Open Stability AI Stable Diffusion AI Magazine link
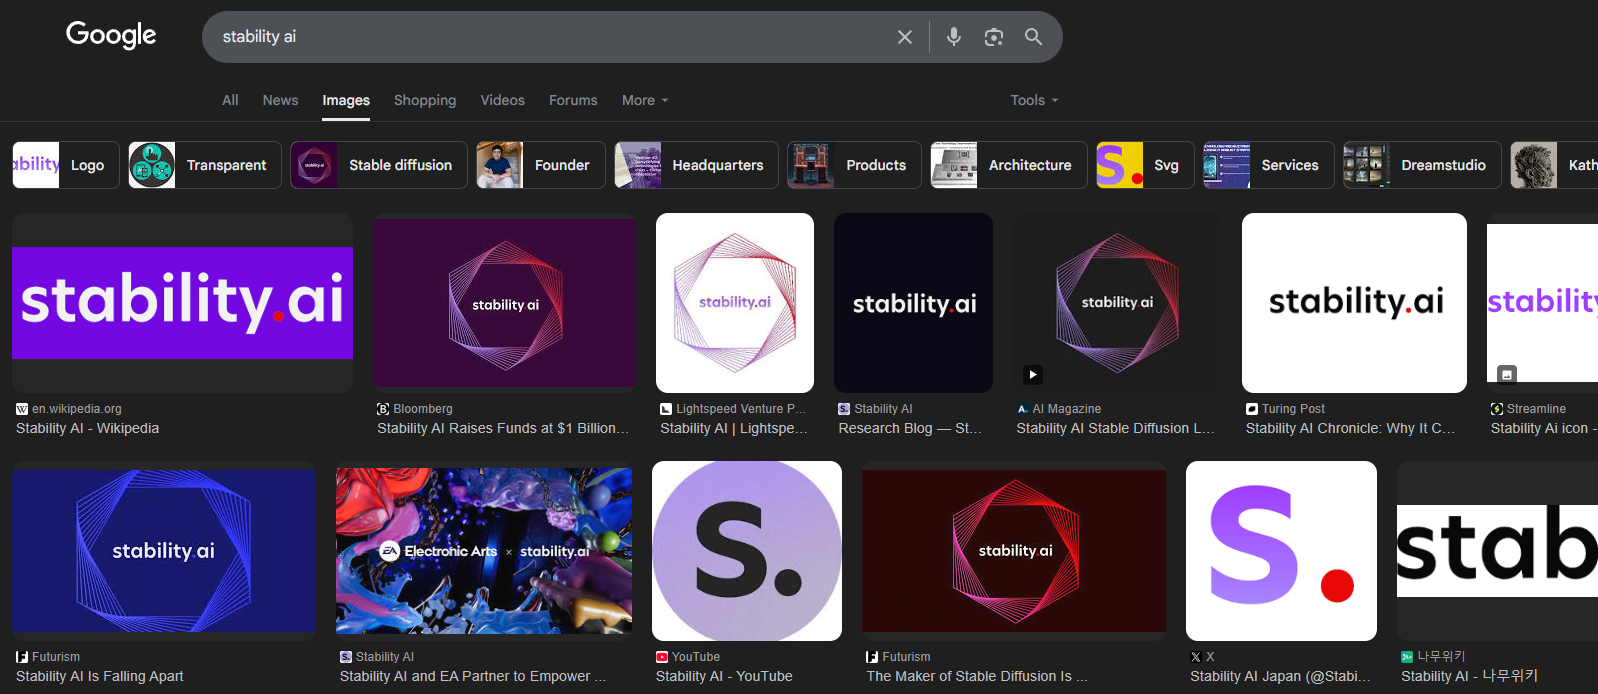The height and width of the screenshot is (694, 1598). 1116,428
